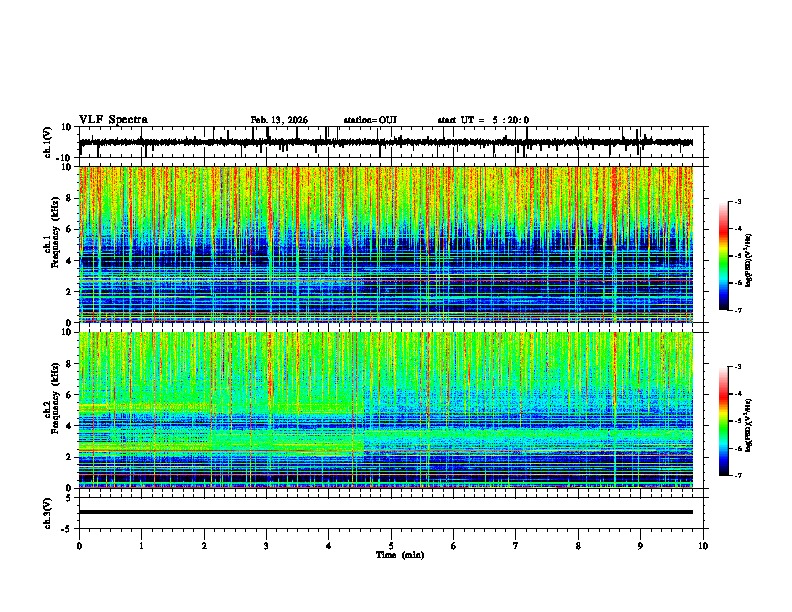The width and height of the screenshot is (792, 612).
Task: Click the "-3" tick on ch.1 colorbar
Action: [738, 202]
